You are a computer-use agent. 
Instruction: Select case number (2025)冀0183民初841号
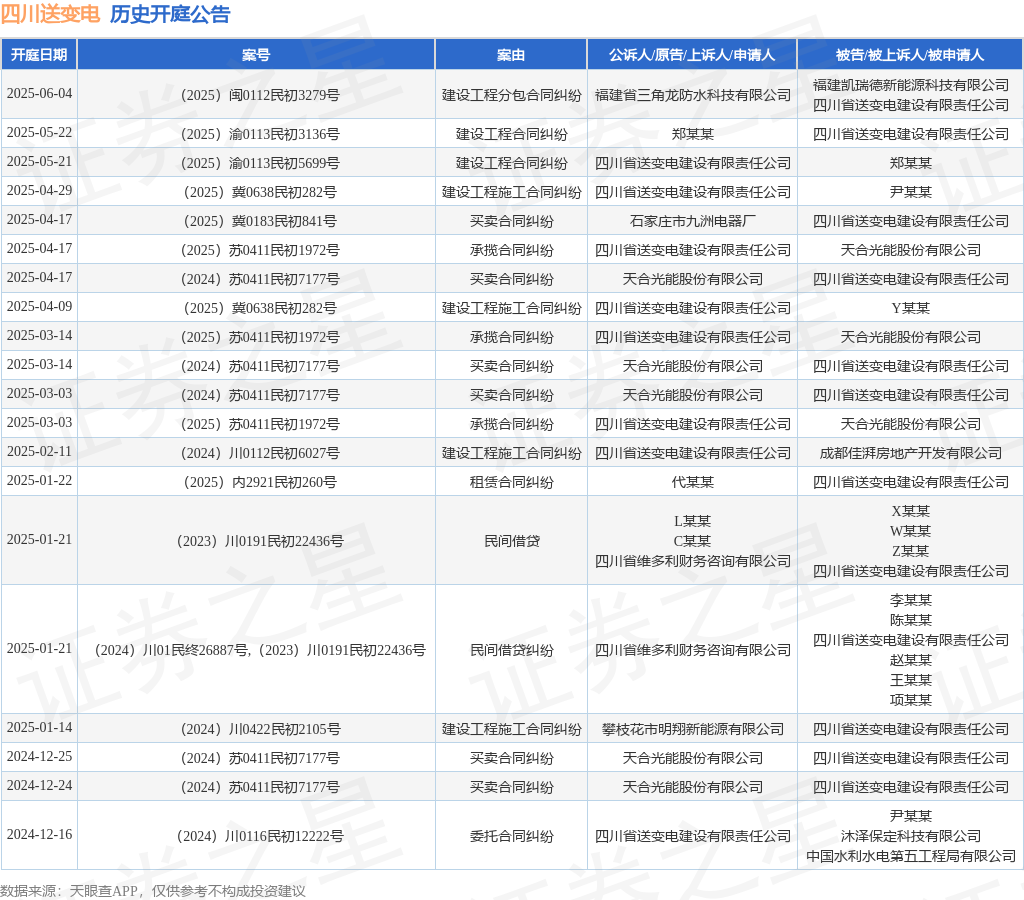tap(260, 221)
